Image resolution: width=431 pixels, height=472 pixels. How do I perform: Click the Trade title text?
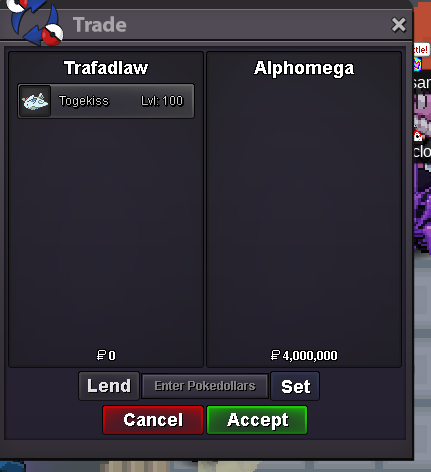(100, 25)
